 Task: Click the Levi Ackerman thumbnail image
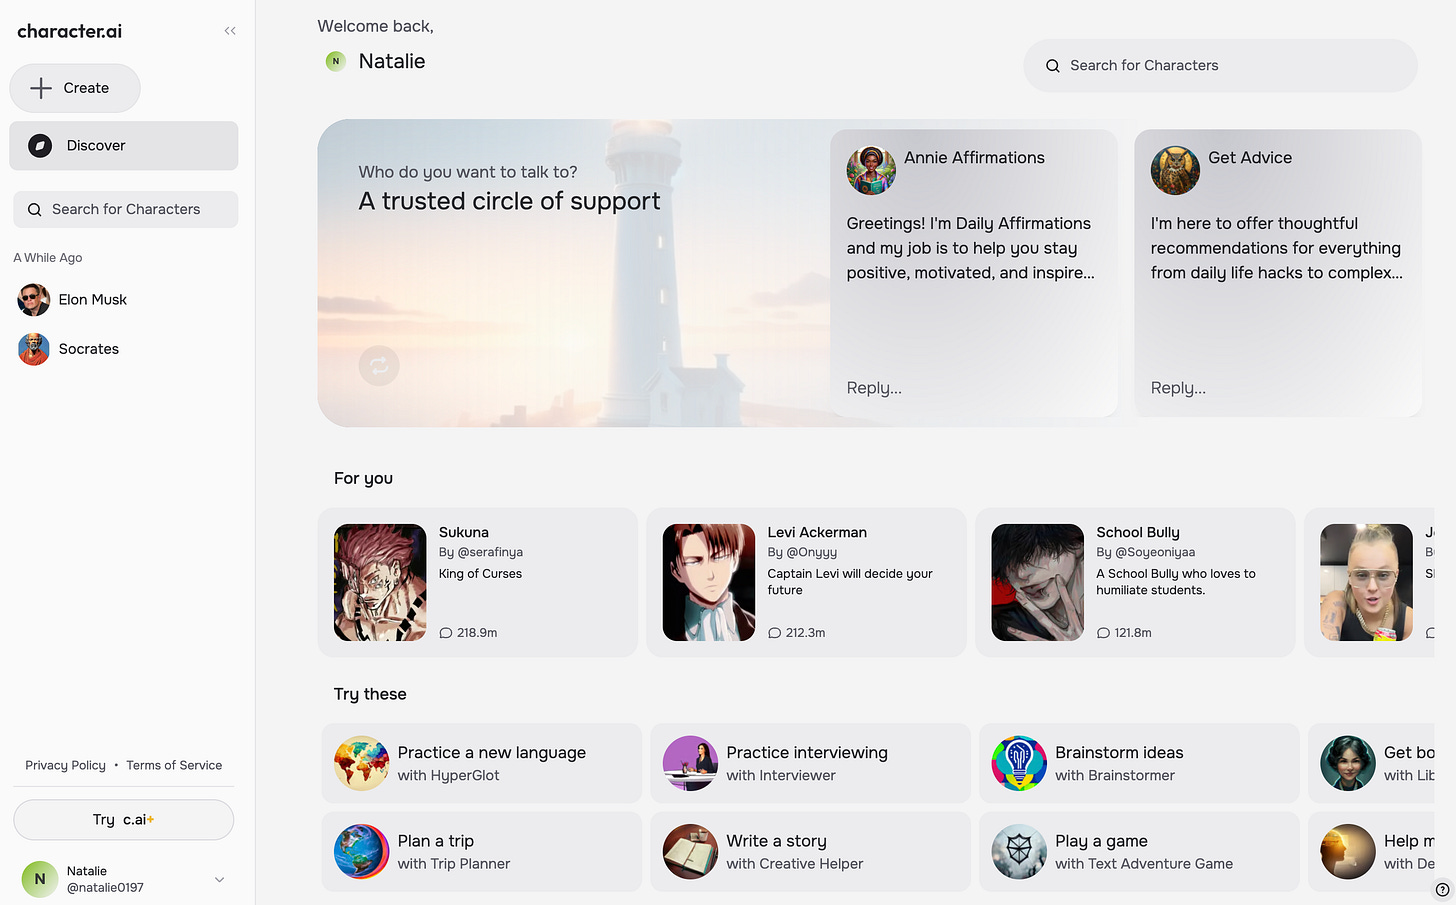click(709, 582)
